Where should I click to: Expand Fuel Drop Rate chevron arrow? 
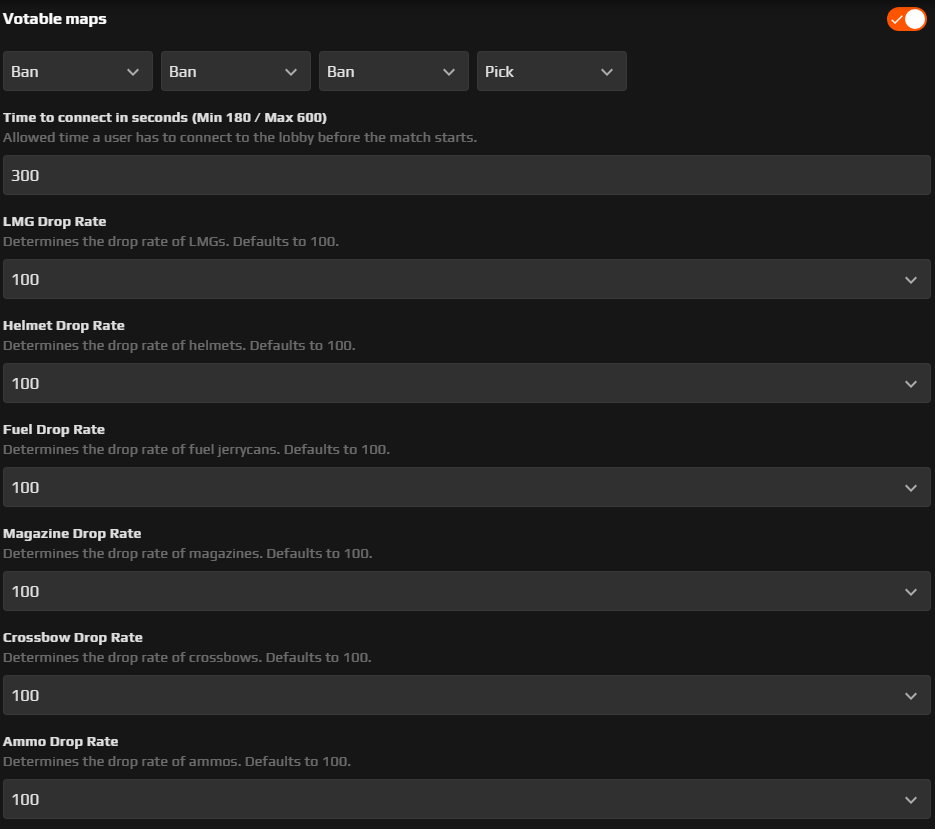(911, 488)
